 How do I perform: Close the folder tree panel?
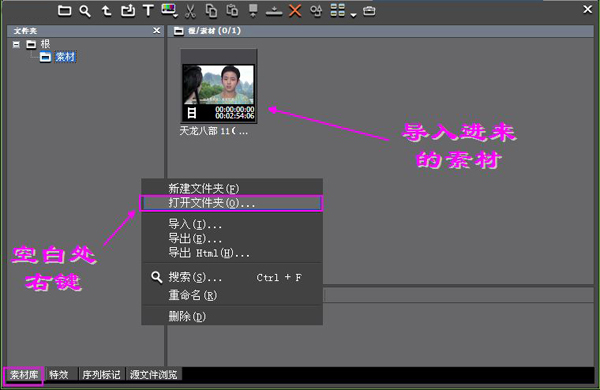157,30
